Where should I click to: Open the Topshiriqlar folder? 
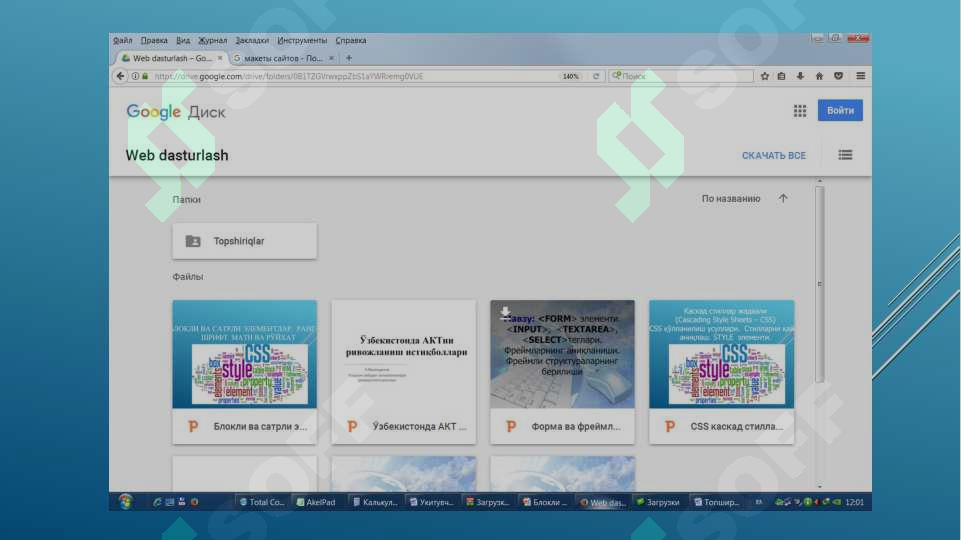tap(245, 241)
